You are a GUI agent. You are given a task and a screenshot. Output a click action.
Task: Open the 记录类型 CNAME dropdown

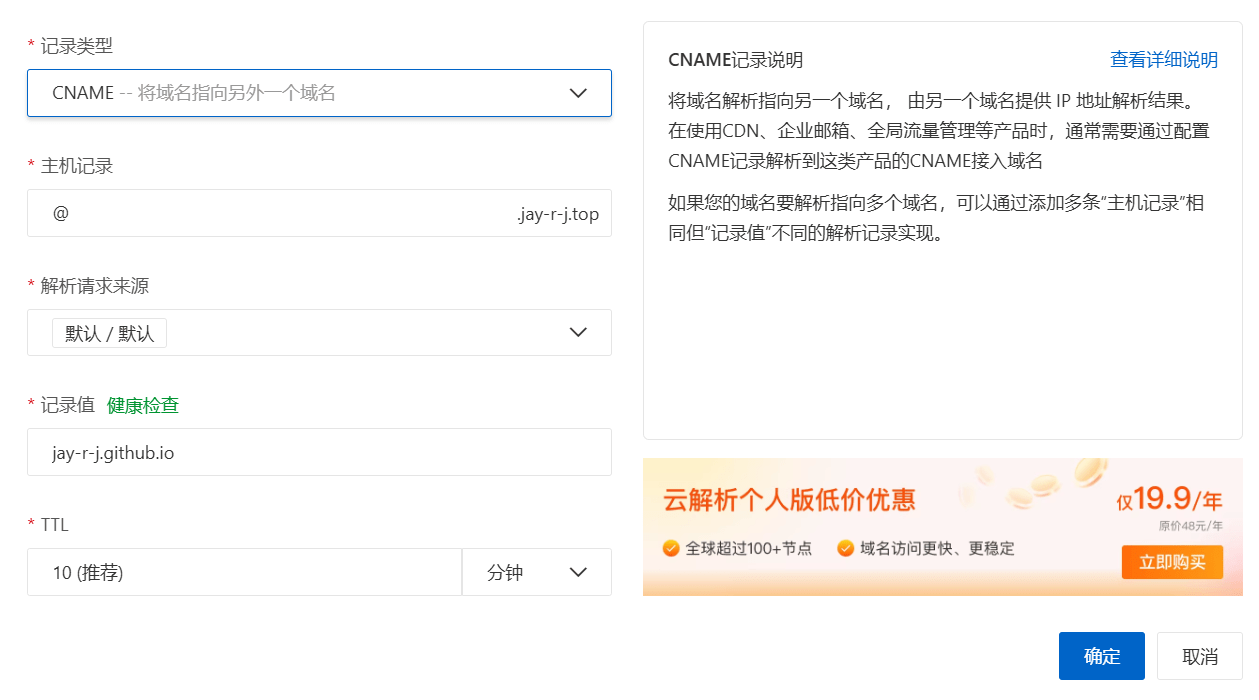[x=300, y=93]
